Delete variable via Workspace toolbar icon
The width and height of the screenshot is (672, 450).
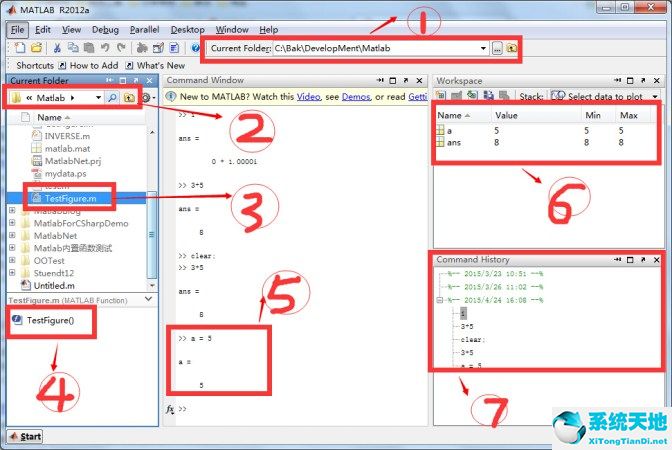pos(504,96)
